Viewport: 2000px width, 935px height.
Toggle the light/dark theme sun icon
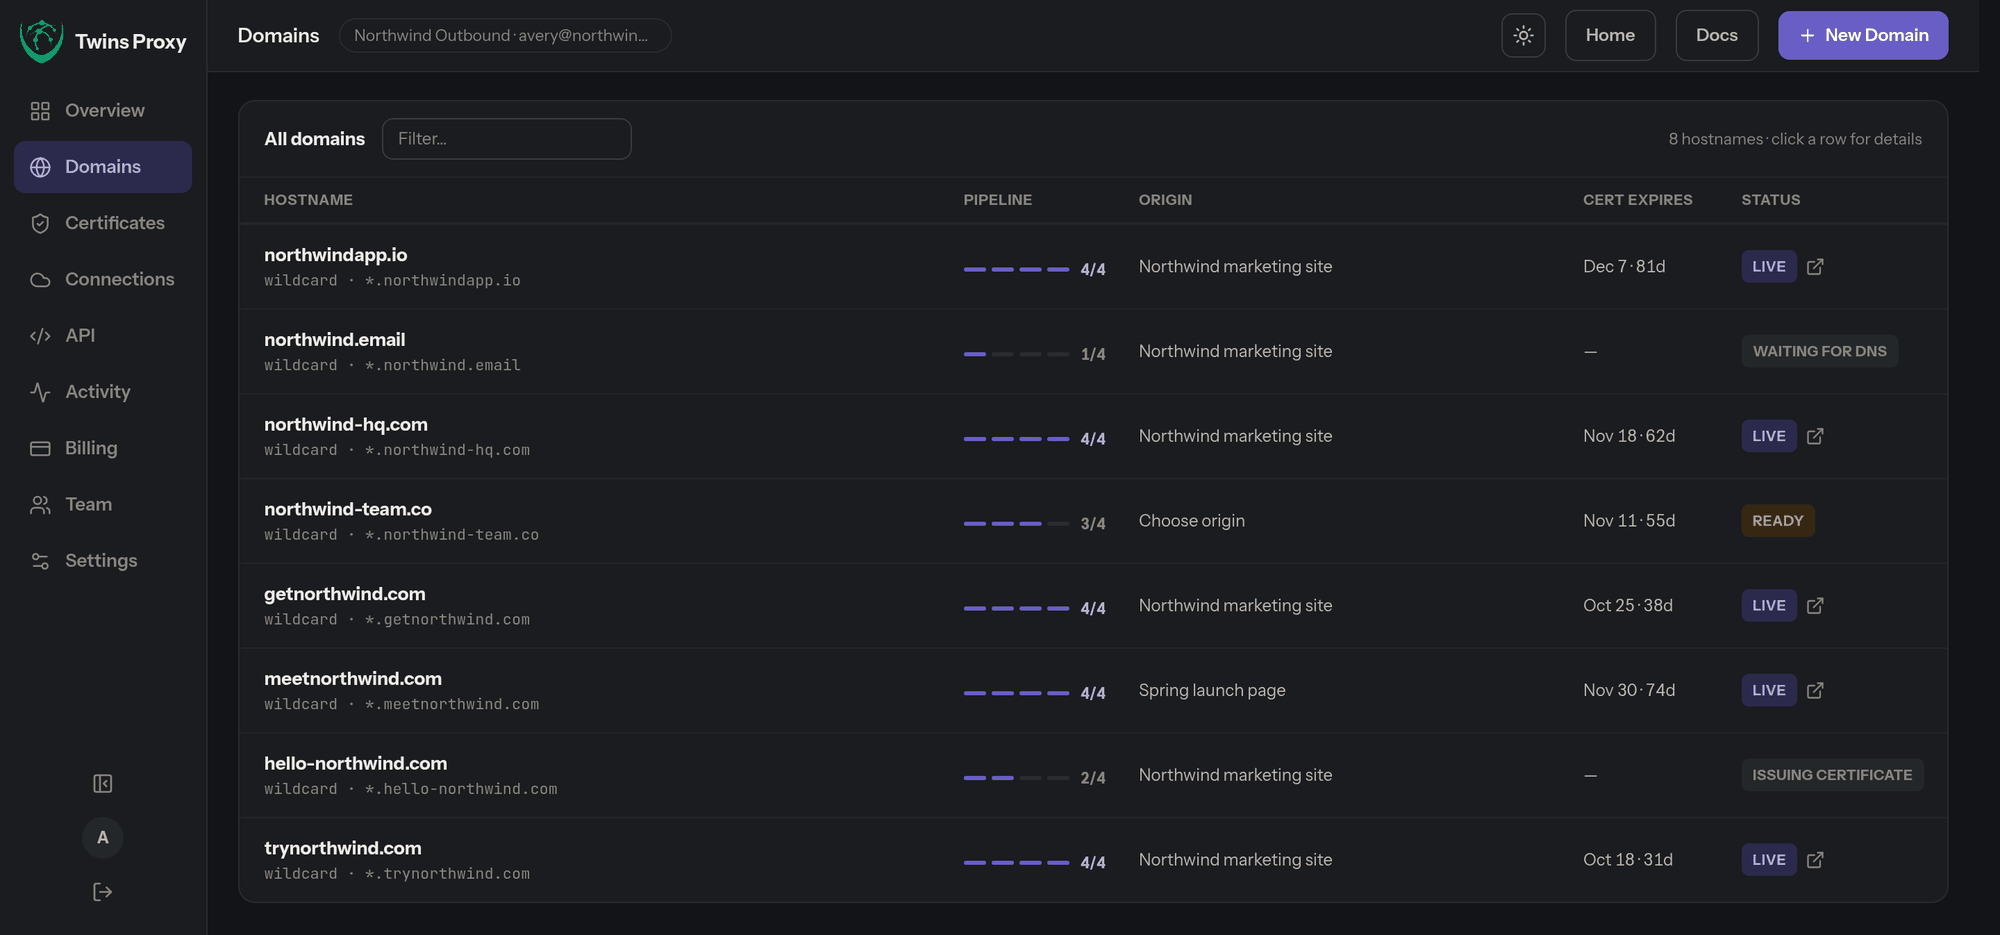click(1523, 35)
